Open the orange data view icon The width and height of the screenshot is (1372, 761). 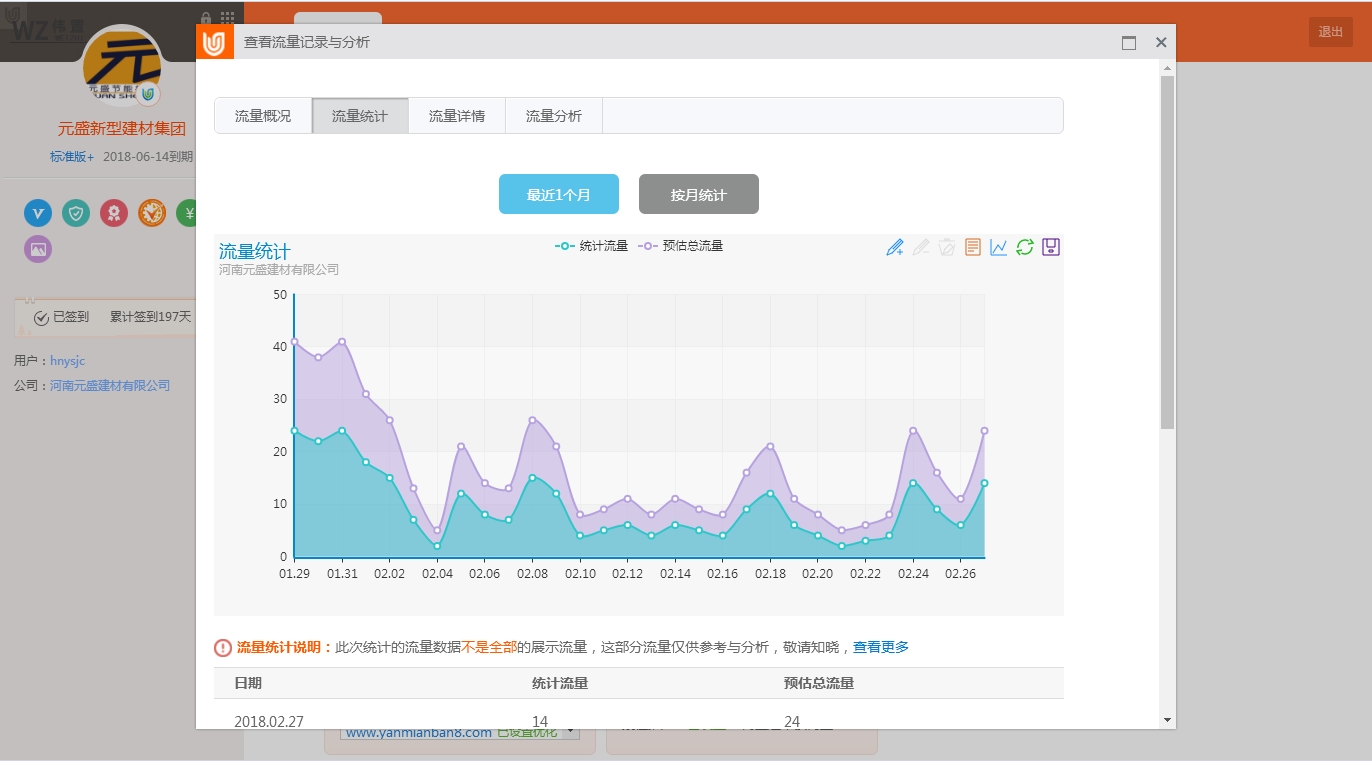pyautogui.click(x=973, y=247)
